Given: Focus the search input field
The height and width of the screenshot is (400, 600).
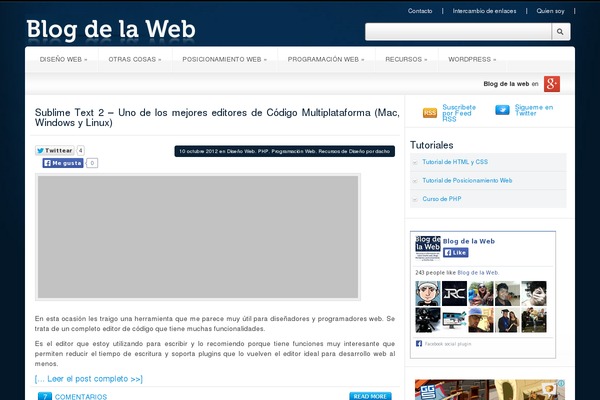Looking at the screenshot, I should pyautogui.click(x=458, y=32).
